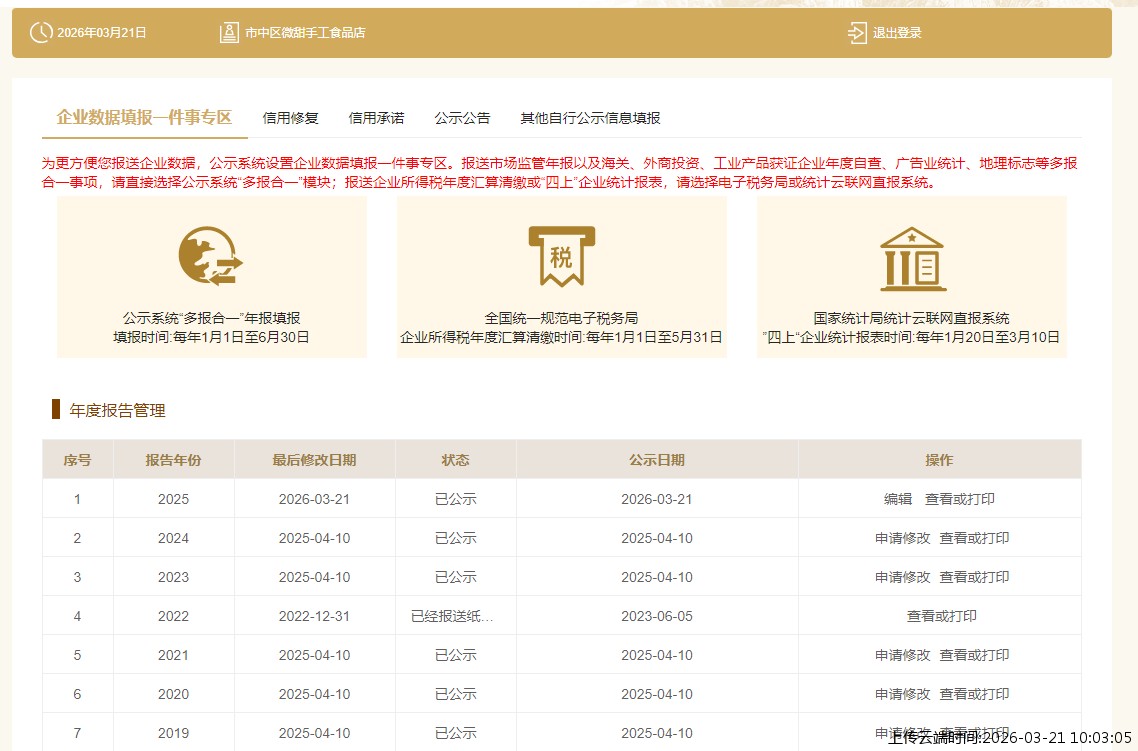
Task: Switch to the 信用修复 tab
Action: 290,117
